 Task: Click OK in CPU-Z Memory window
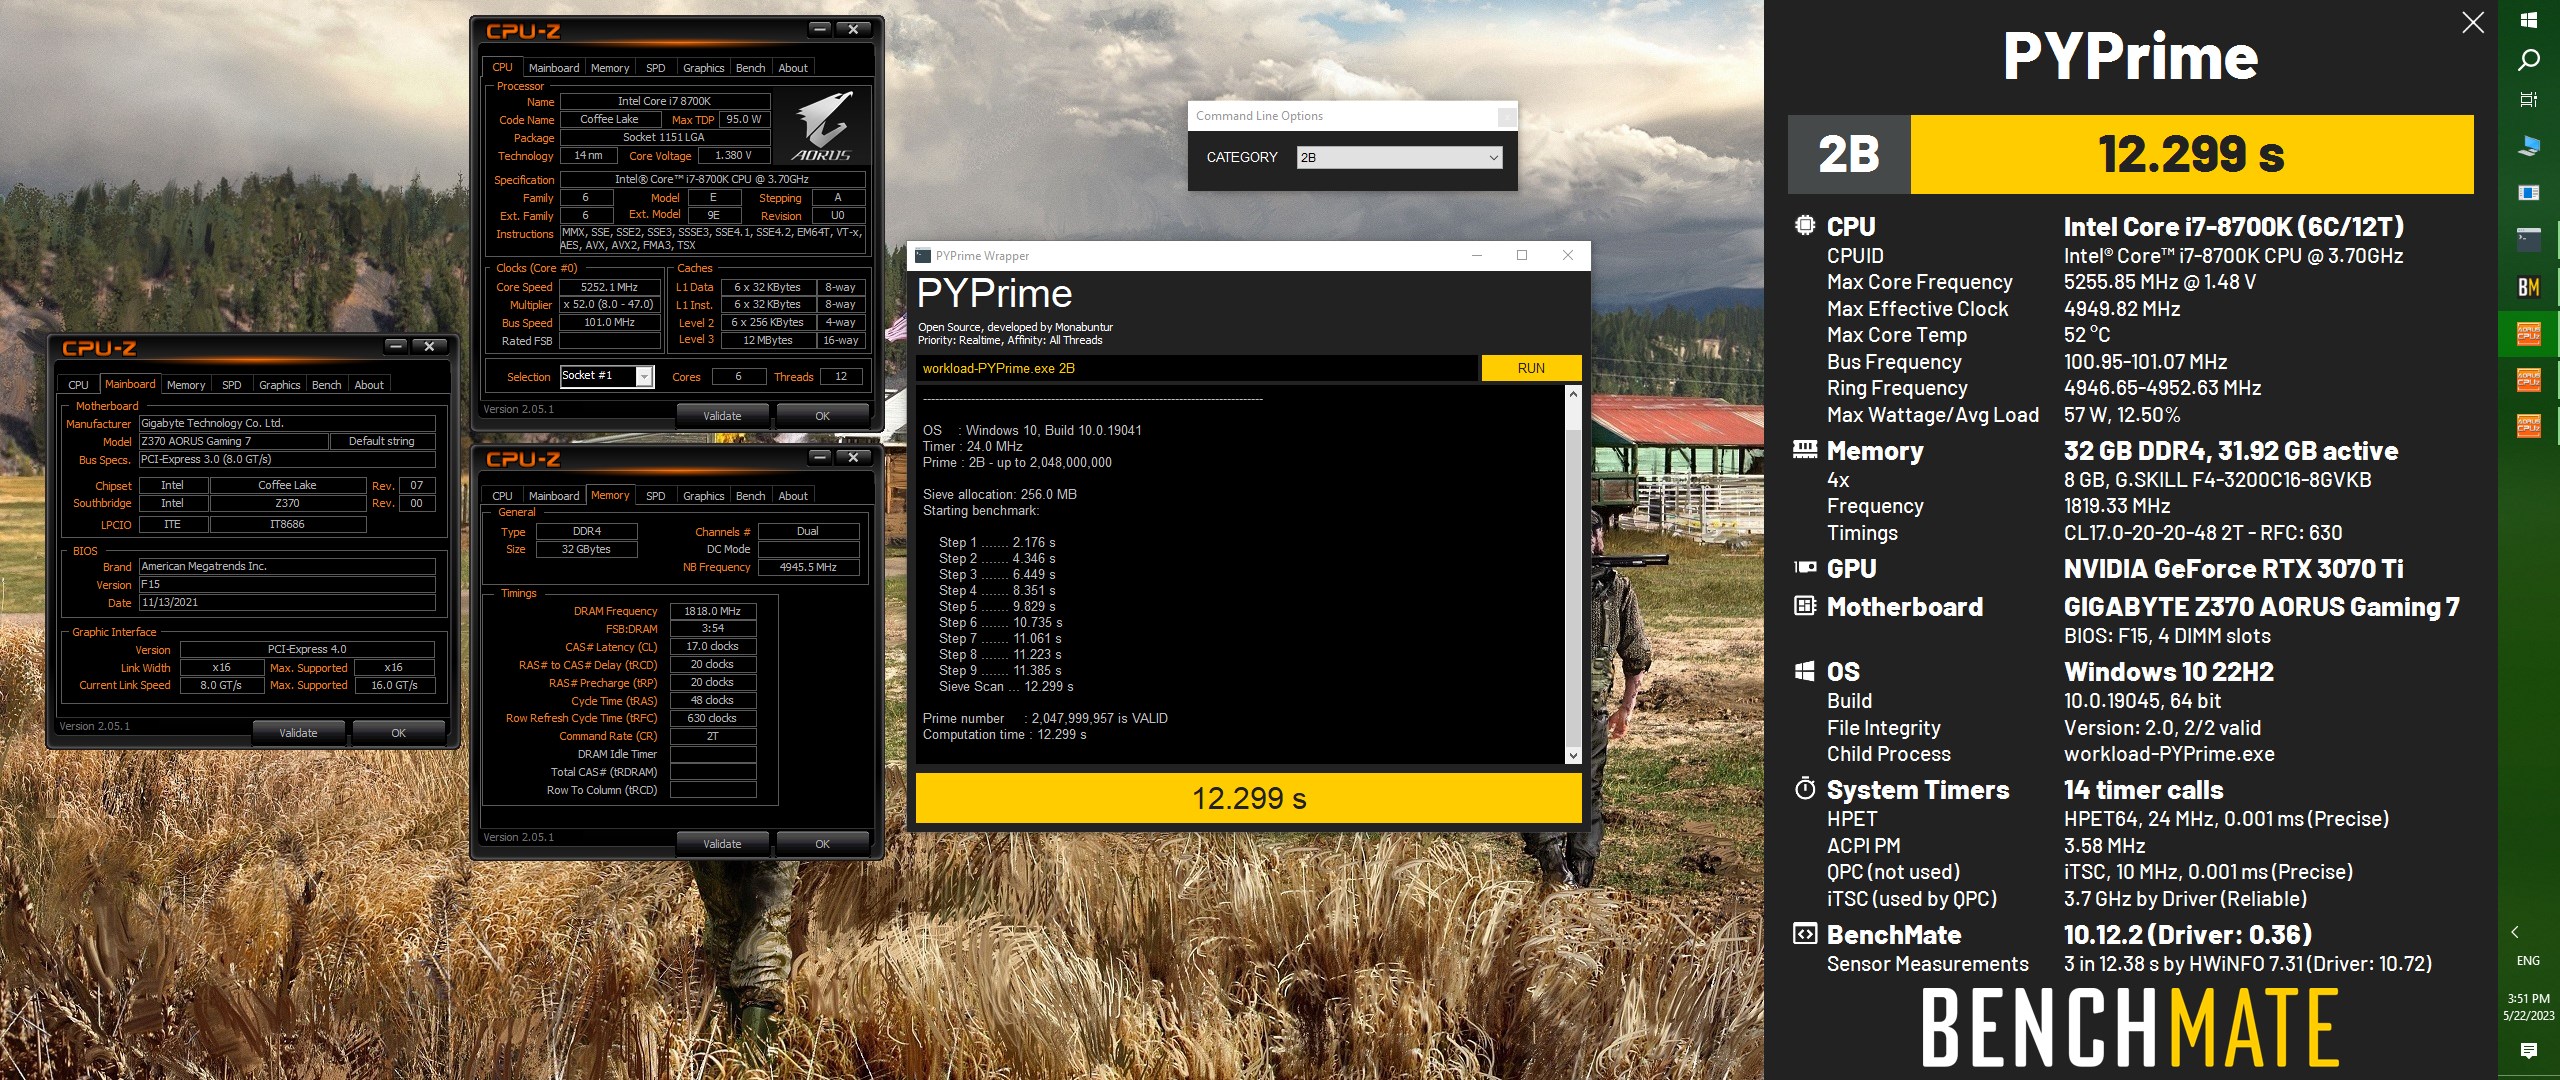(822, 844)
